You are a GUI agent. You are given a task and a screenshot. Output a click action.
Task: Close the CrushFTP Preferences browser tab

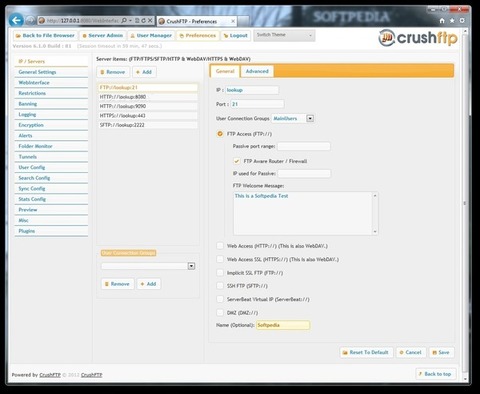233,21
